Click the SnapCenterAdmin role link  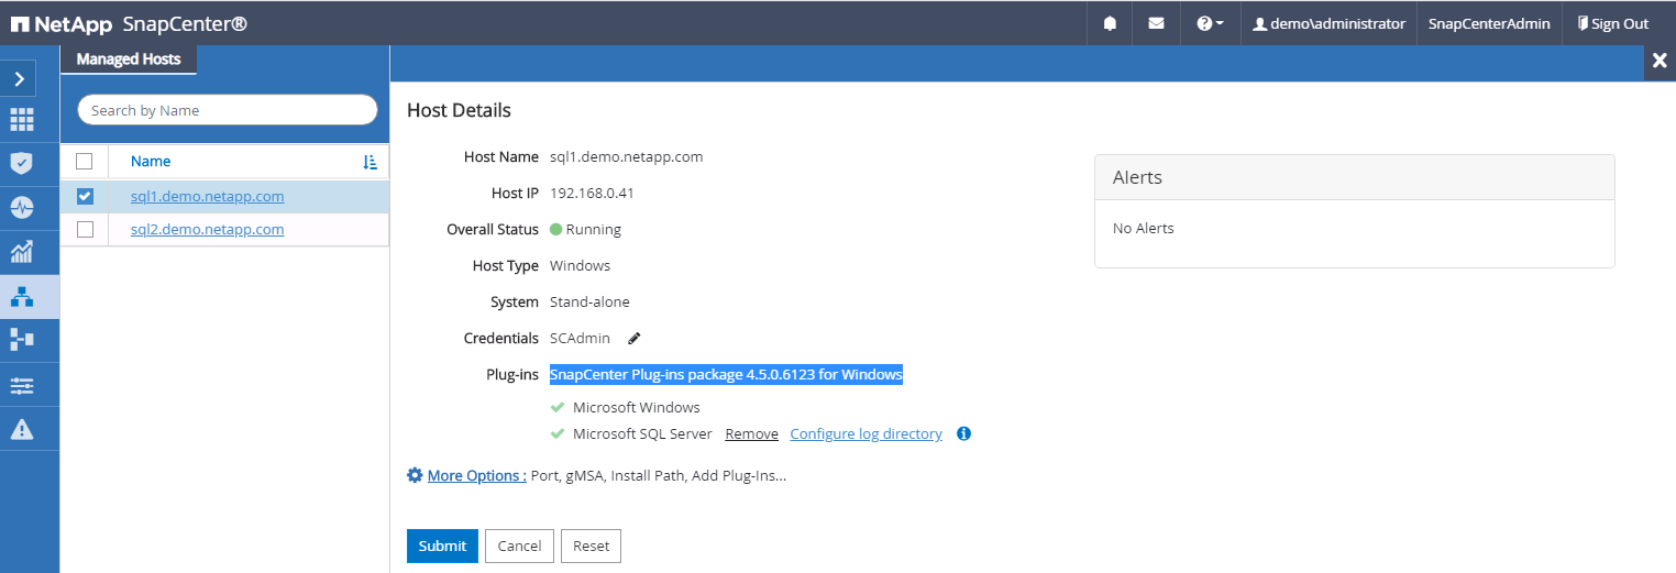click(x=1489, y=23)
